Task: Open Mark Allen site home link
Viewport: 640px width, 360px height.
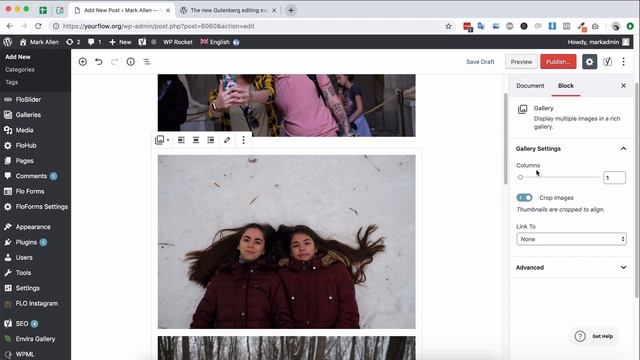Action: (39, 42)
